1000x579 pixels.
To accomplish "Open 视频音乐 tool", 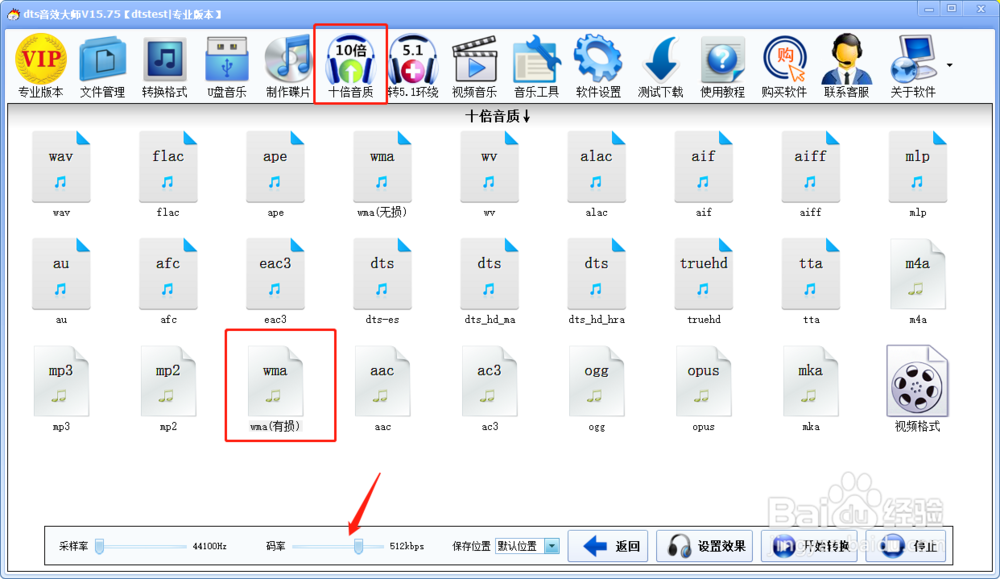I will 474,66.
